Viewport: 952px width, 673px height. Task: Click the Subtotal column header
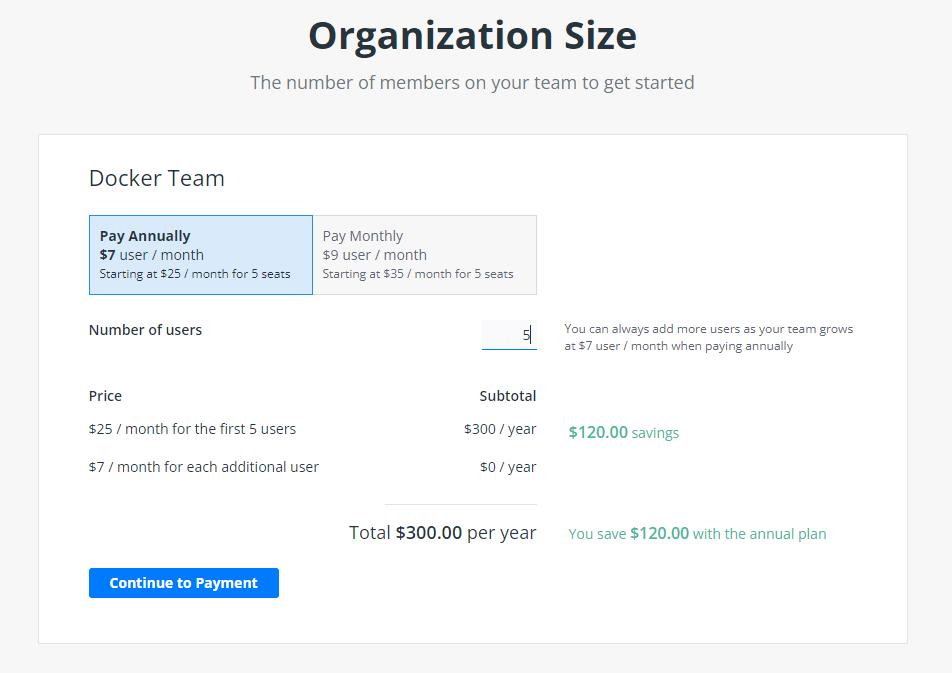tap(508, 396)
